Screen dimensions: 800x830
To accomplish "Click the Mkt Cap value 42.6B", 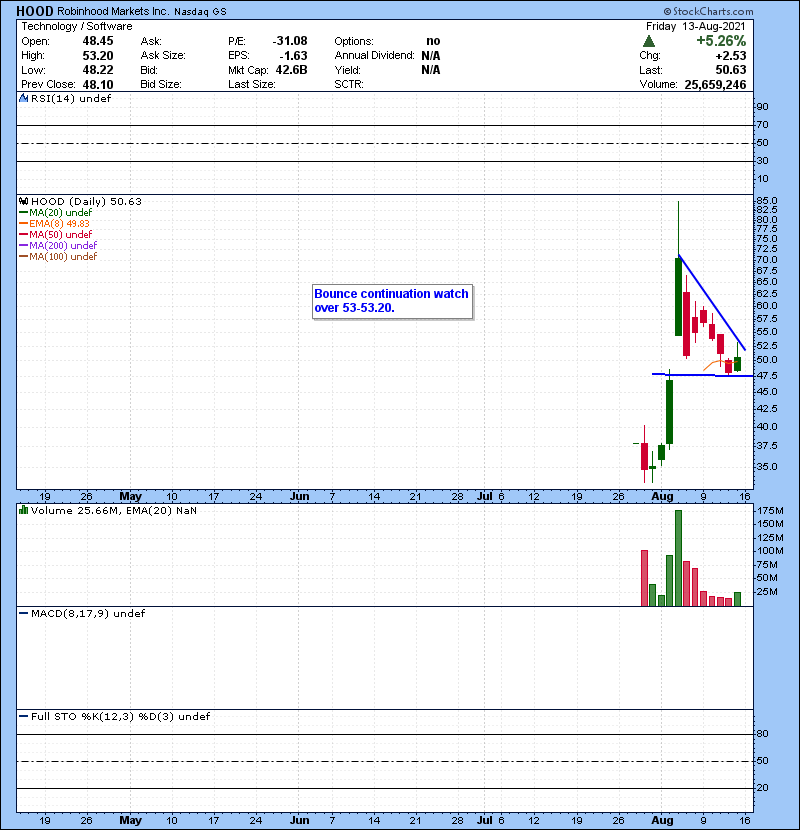I will [x=291, y=70].
